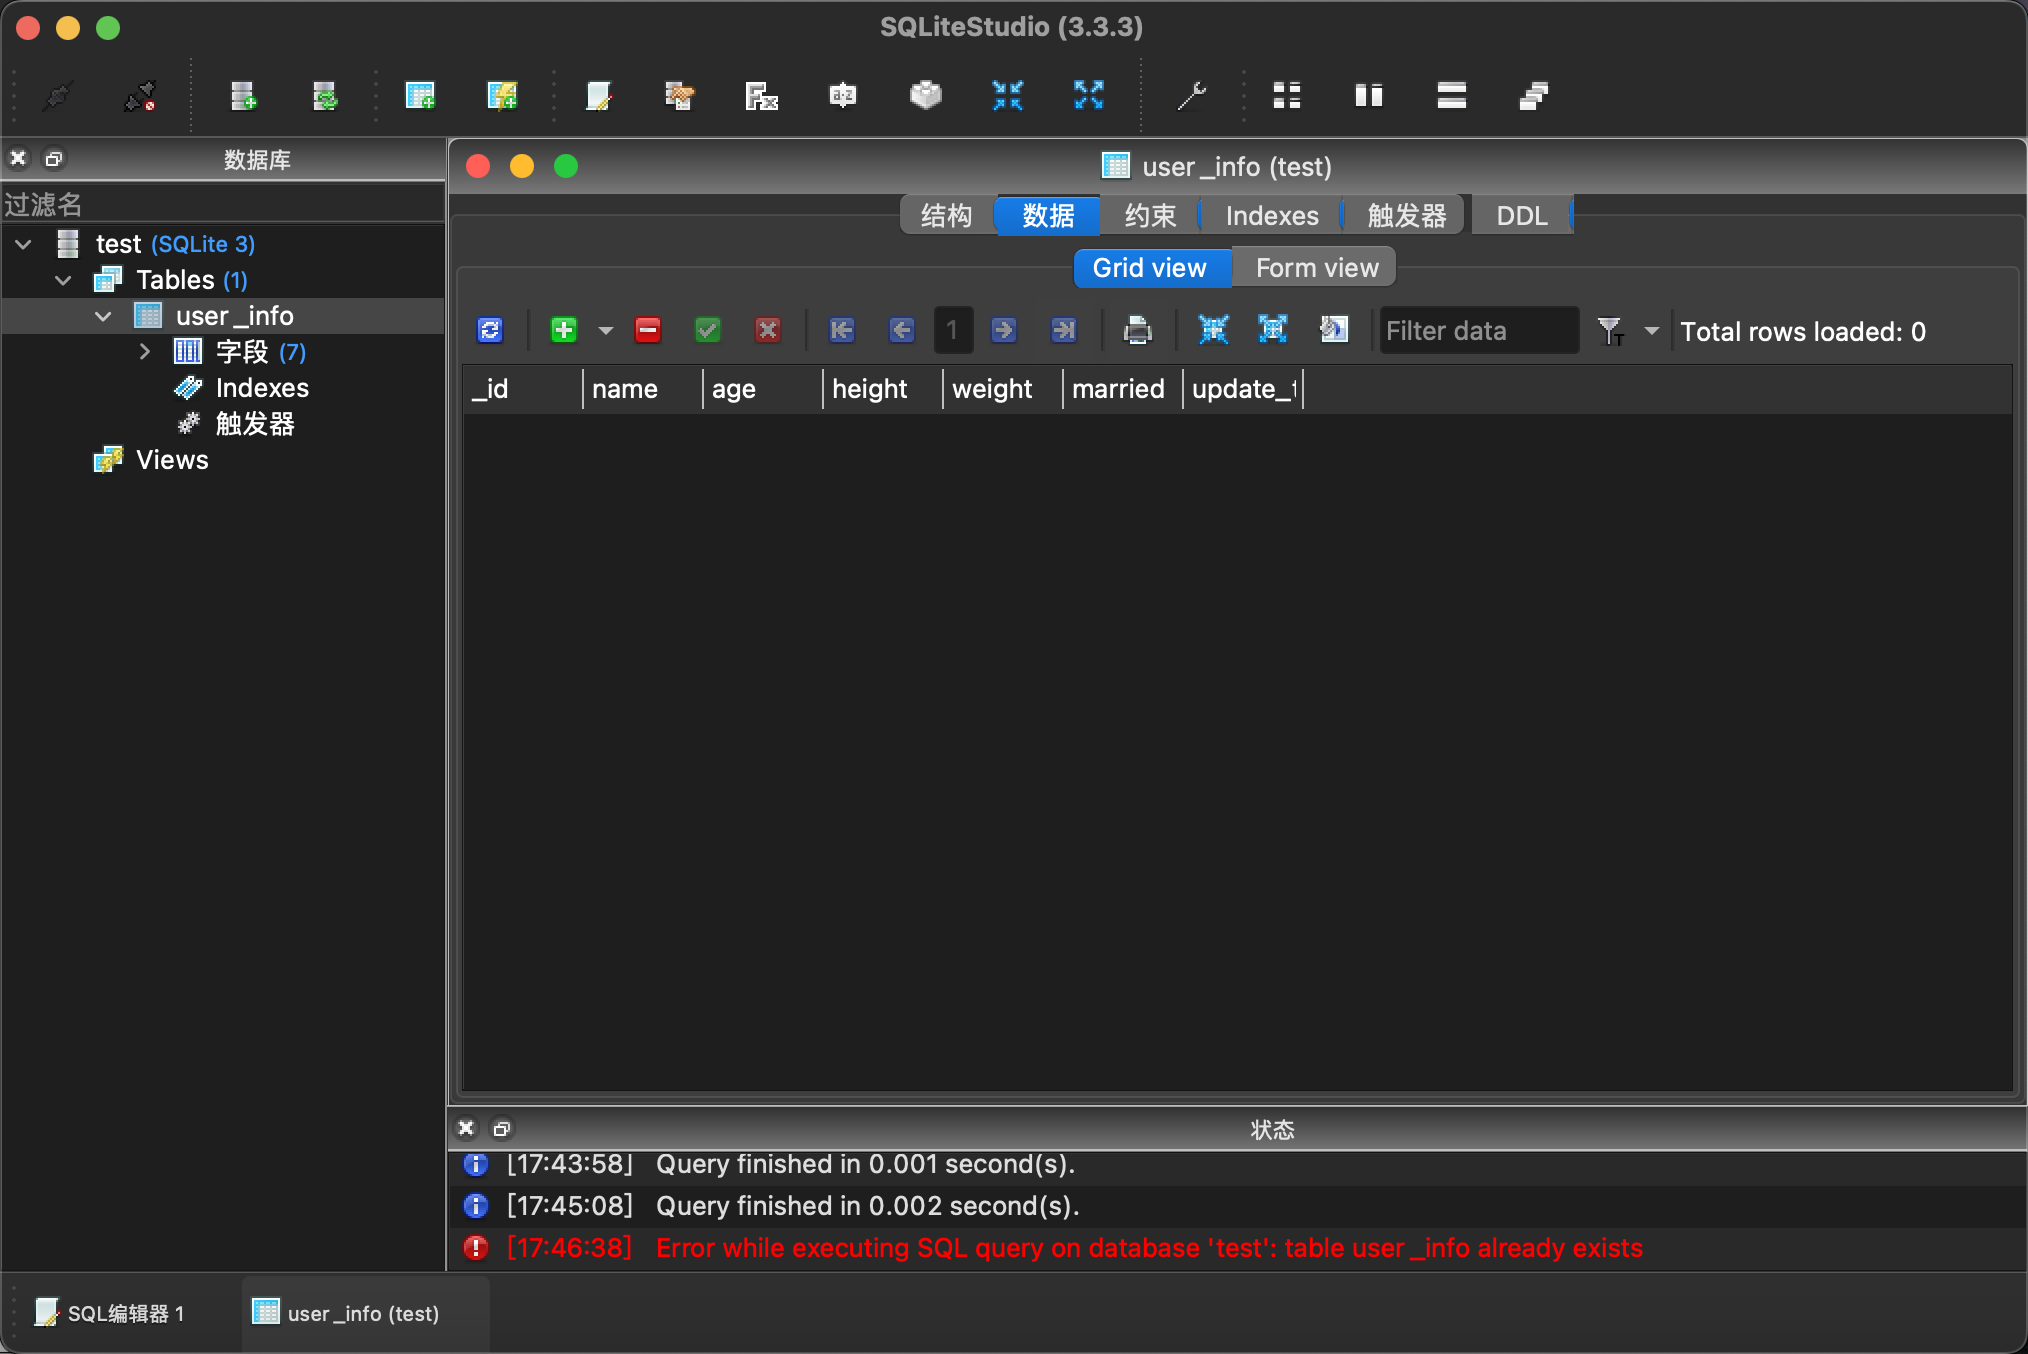Commit pending changes with the green check icon
The image size is (2028, 1354).
point(707,330)
